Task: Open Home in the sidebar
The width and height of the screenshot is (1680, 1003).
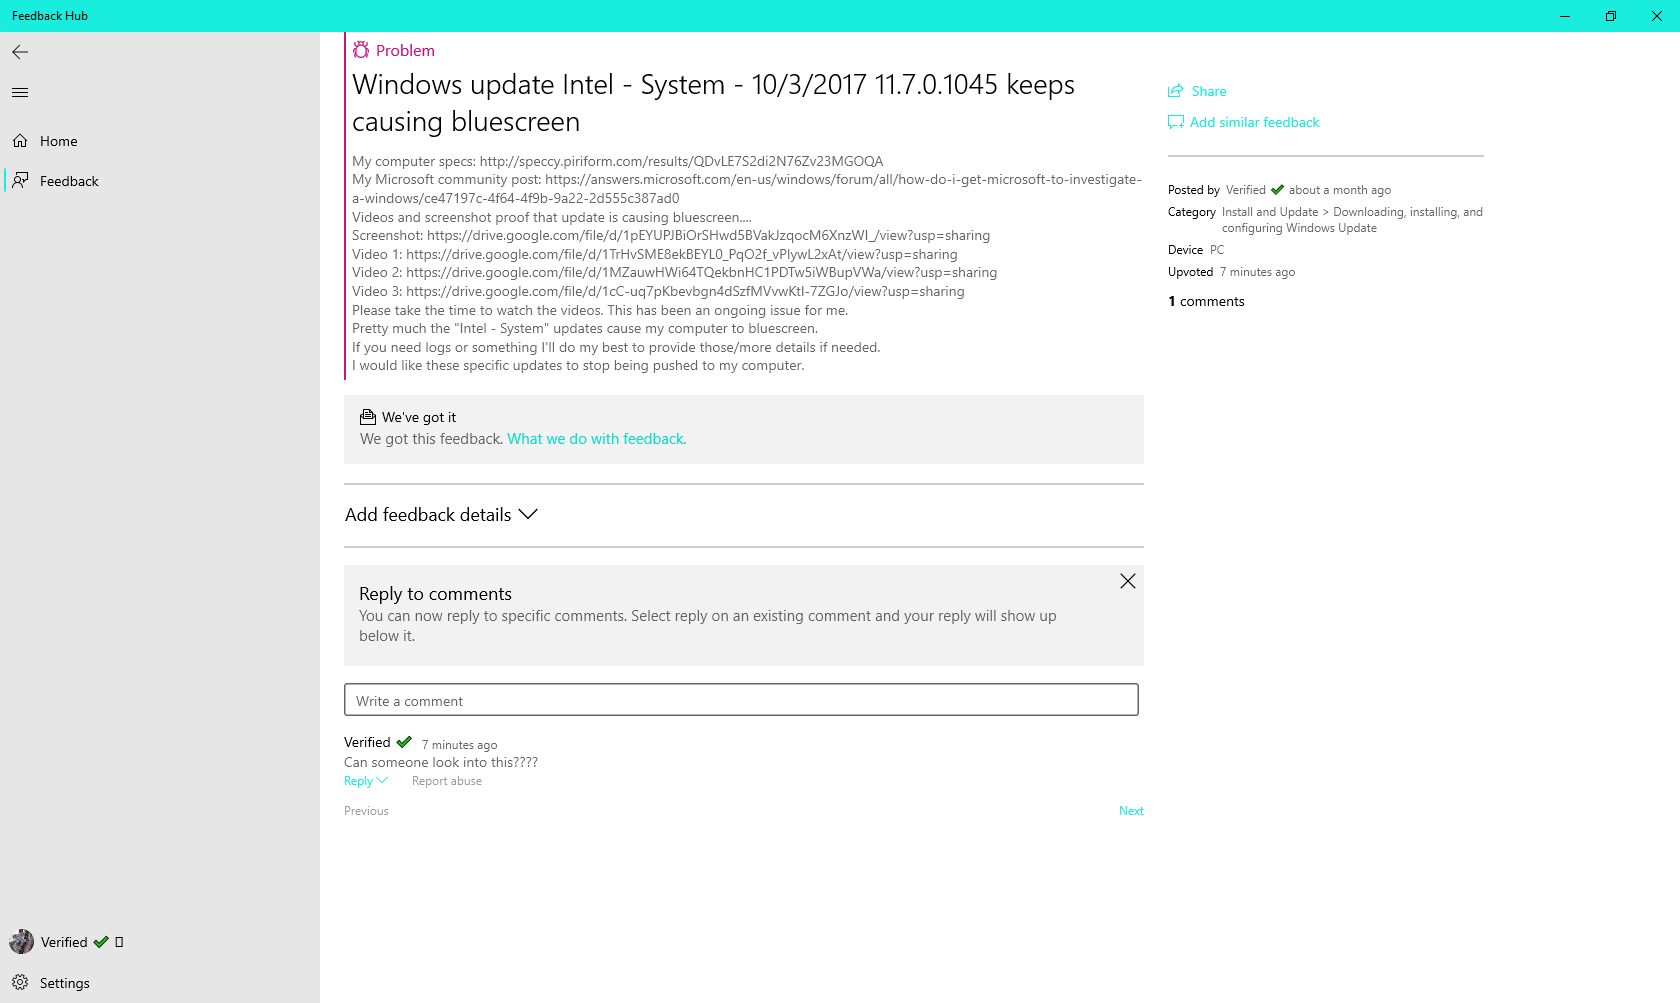Action: pyautogui.click(x=160, y=141)
